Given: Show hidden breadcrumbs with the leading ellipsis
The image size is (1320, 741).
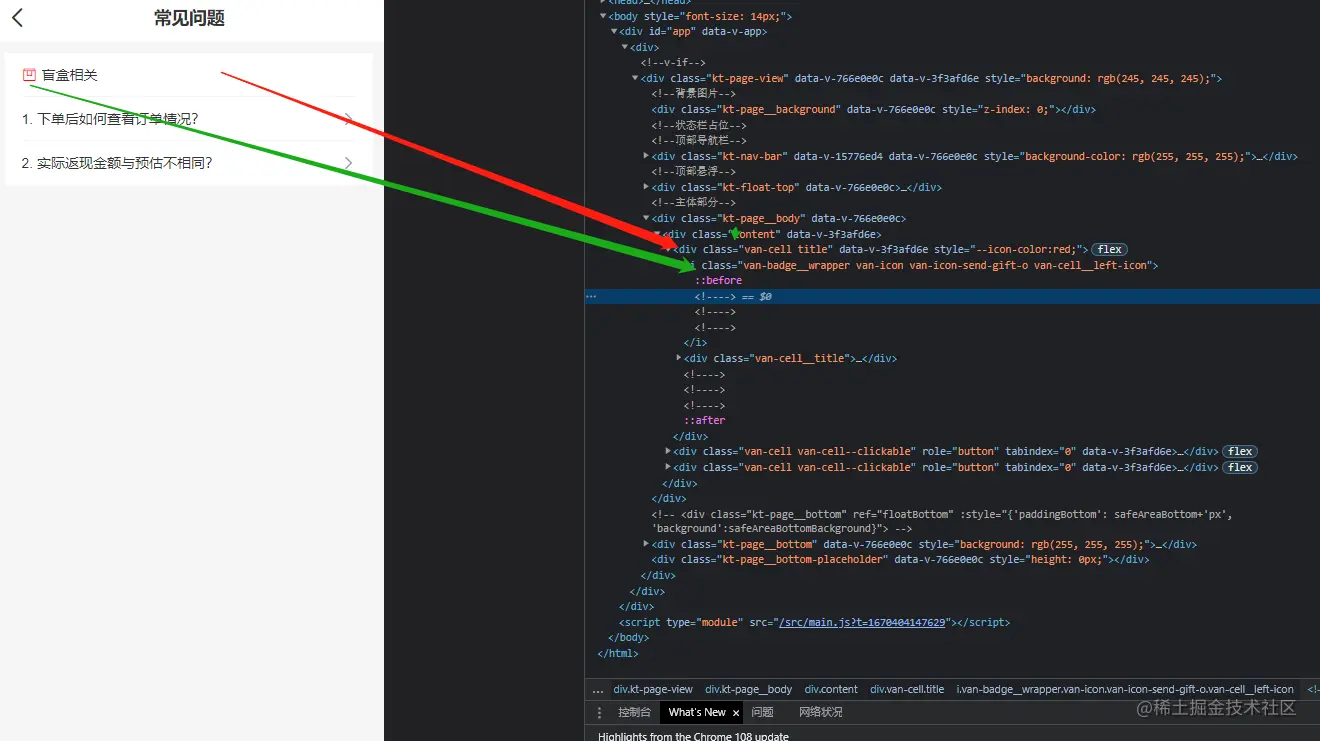Looking at the screenshot, I should point(598,689).
